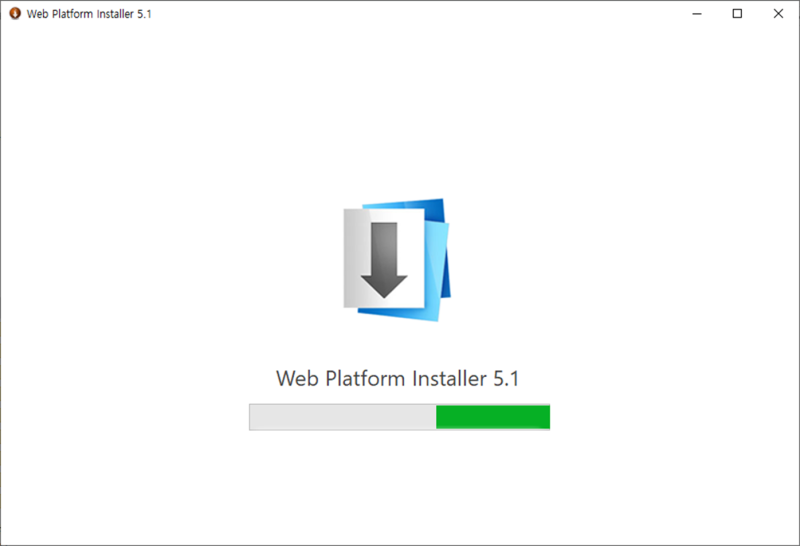
Task: Click the large "Web Platform Installer 5.1" heading
Action: click(397, 379)
